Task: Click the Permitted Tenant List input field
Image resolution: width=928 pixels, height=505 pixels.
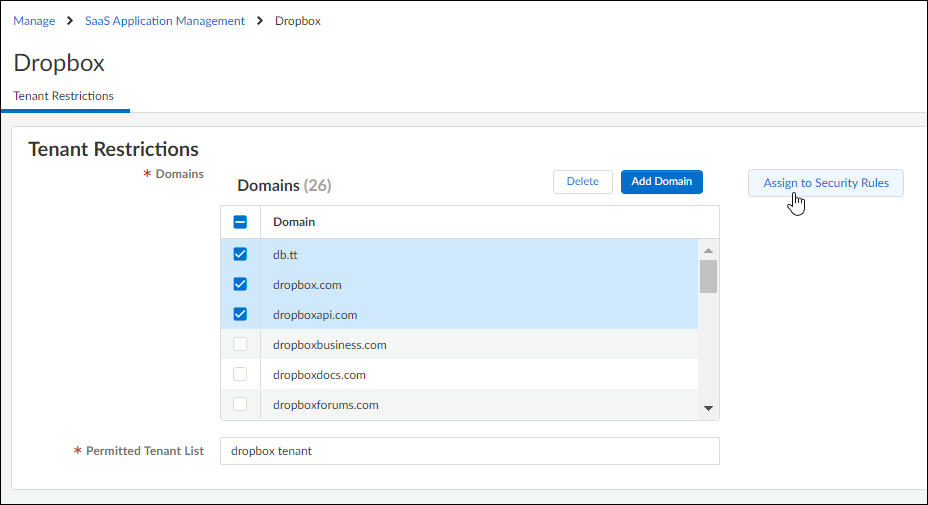Action: pos(469,451)
